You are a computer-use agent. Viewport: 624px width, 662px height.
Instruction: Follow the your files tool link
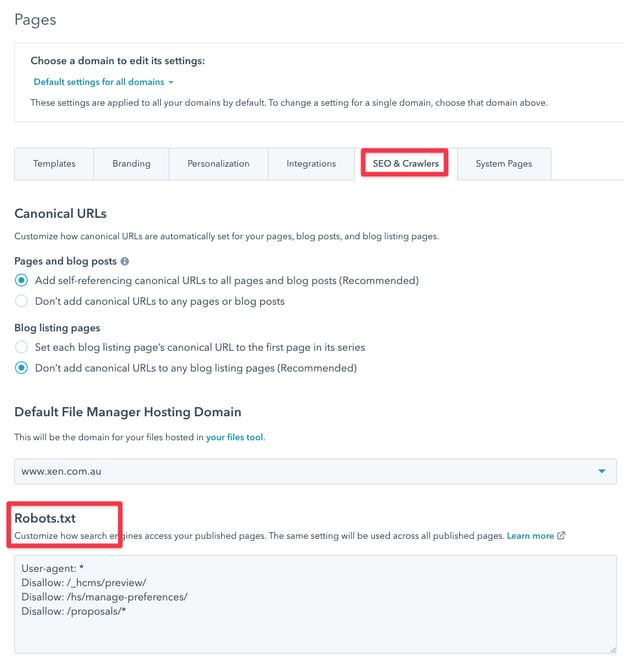pyautogui.click(x=235, y=437)
